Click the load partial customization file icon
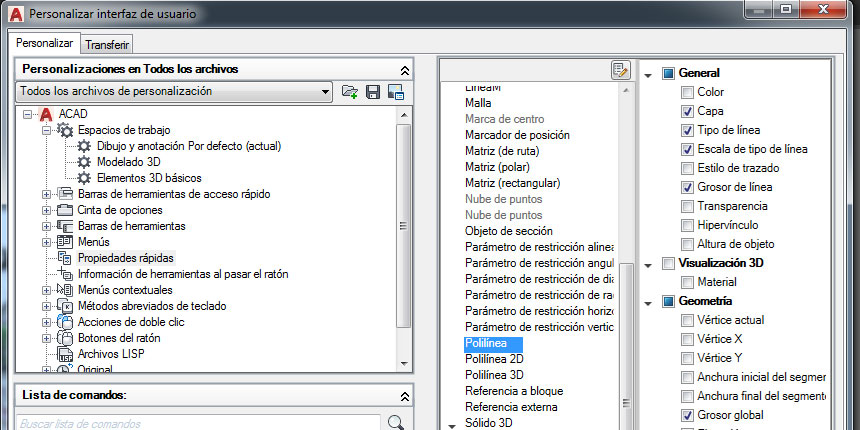This screenshot has width=860, height=430. (349, 92)
